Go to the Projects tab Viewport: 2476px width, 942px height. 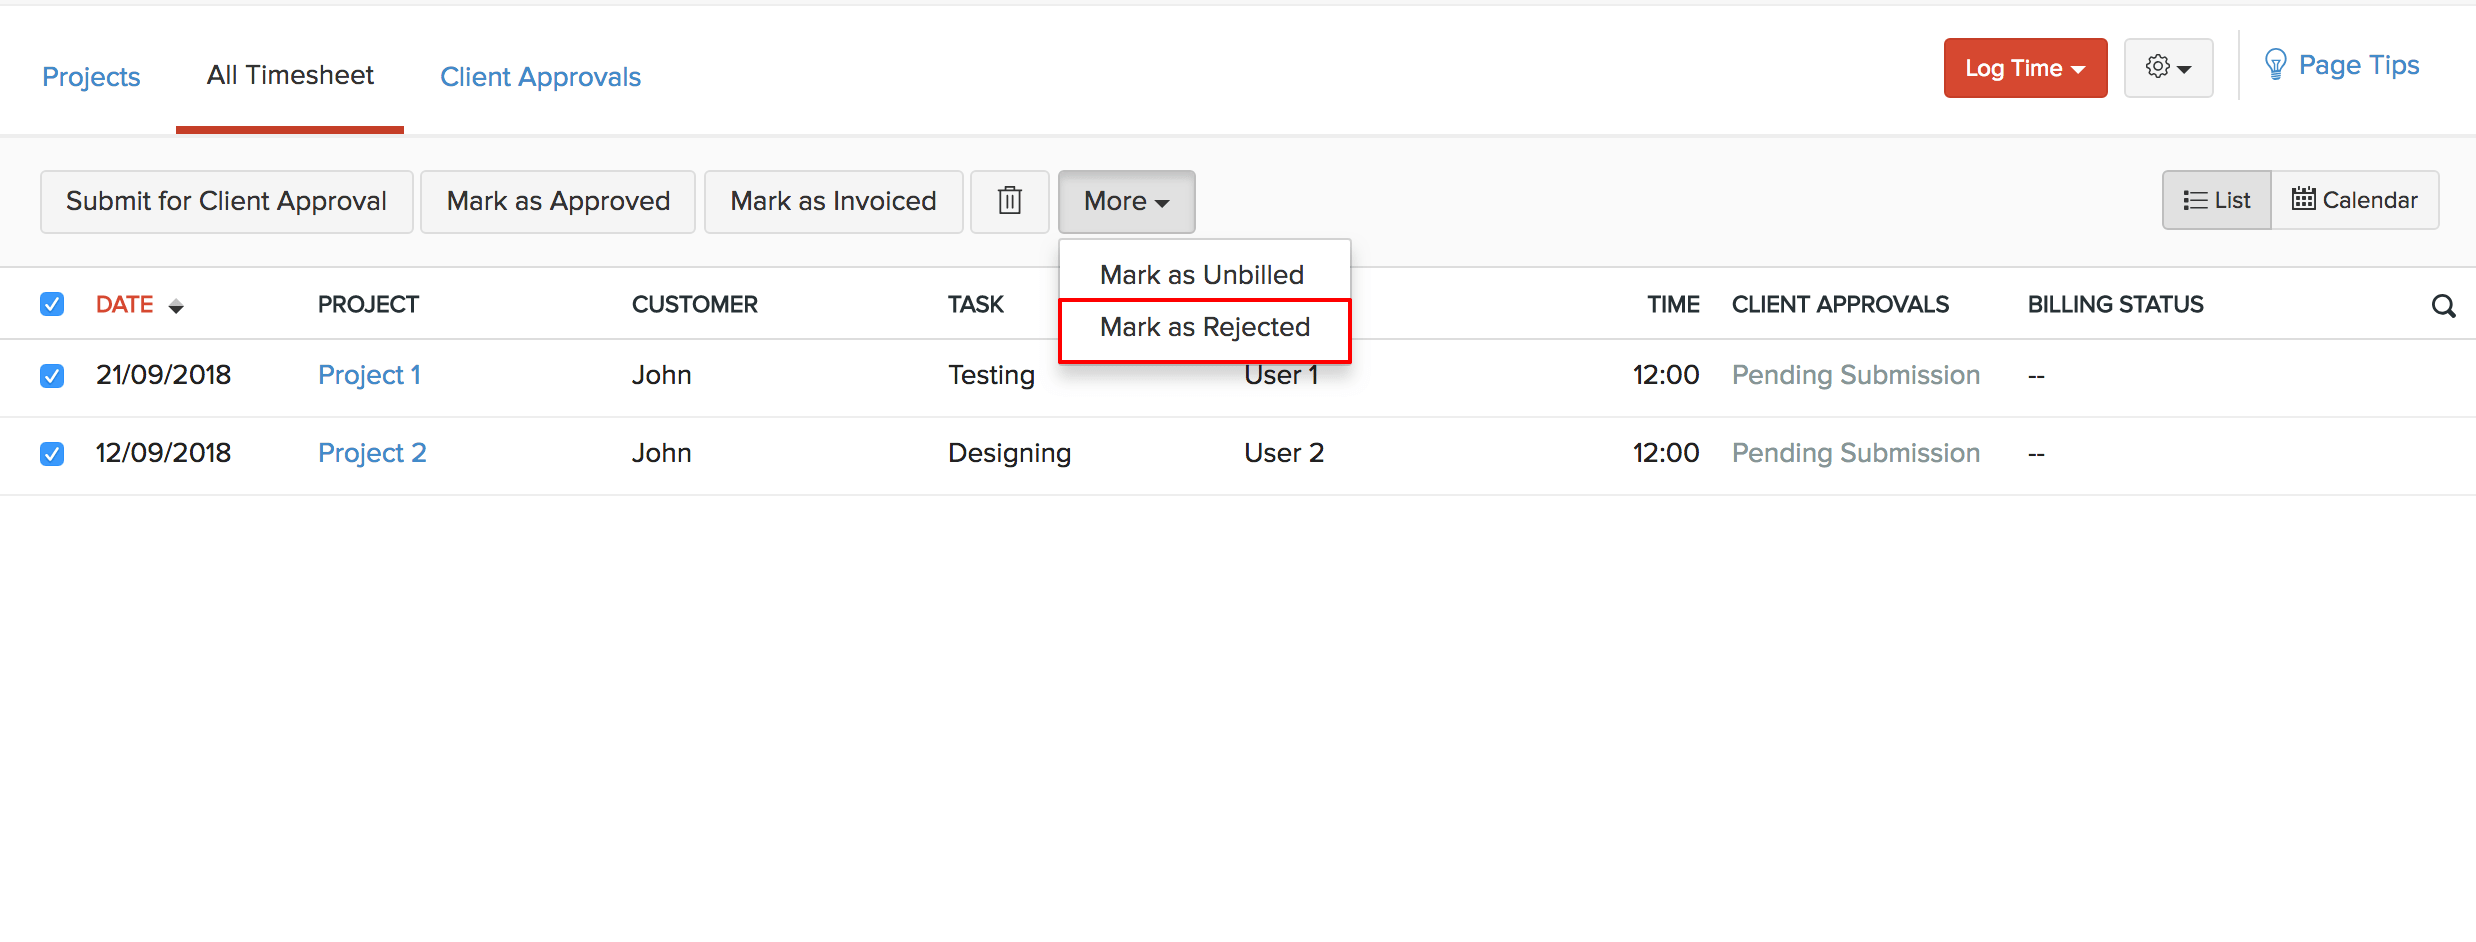click(91, 77)
